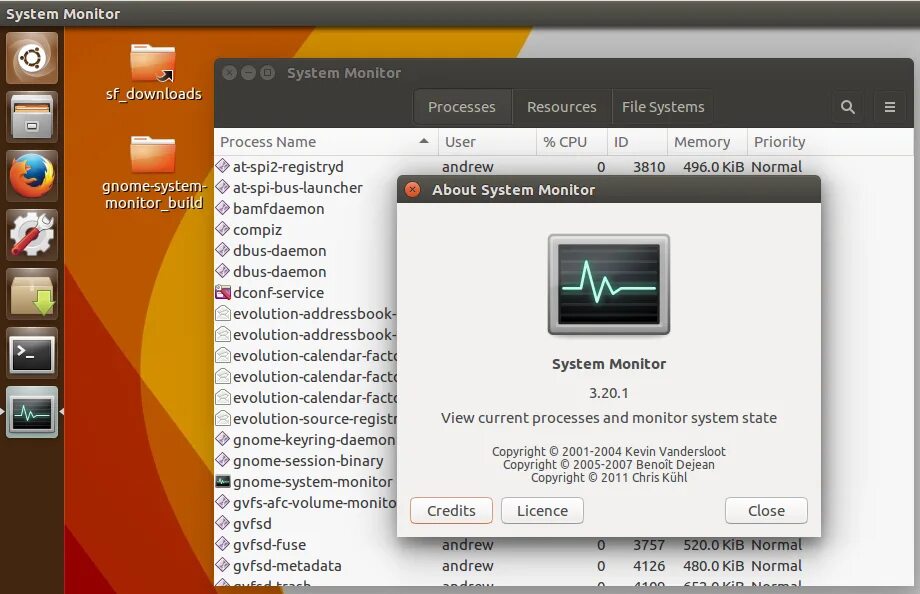Select the gvfs-afc-volume-monitor process row
The image size is (920, 594).
(x=305, y=502)
